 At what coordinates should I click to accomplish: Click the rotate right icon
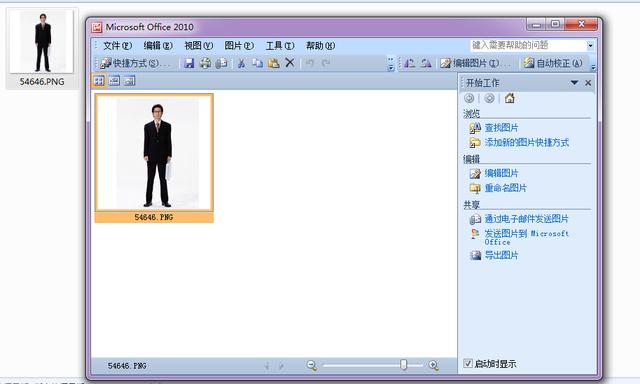click(x=426, y=63)
